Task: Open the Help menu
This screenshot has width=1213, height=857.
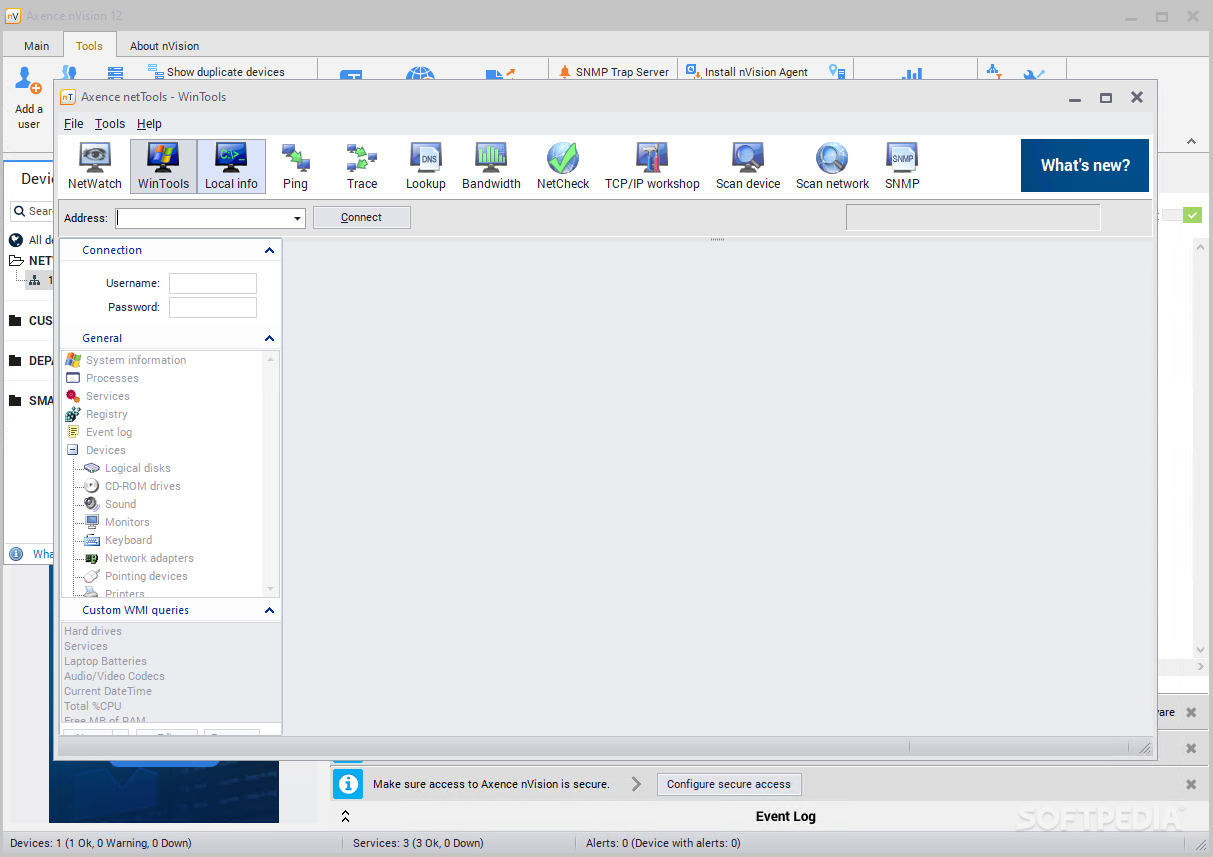Action: click(149, 124)
